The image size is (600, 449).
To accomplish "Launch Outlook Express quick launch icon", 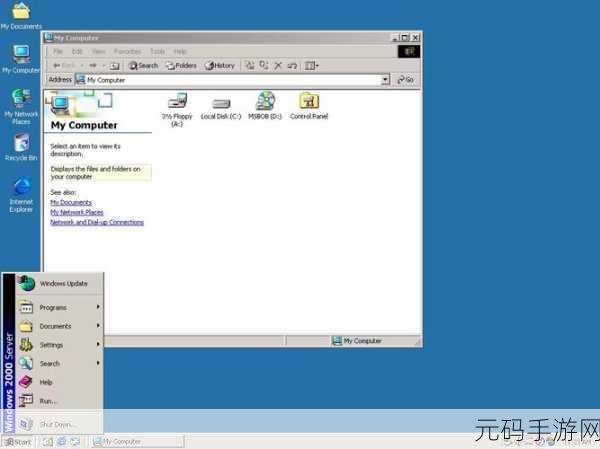I will [75, 442].
